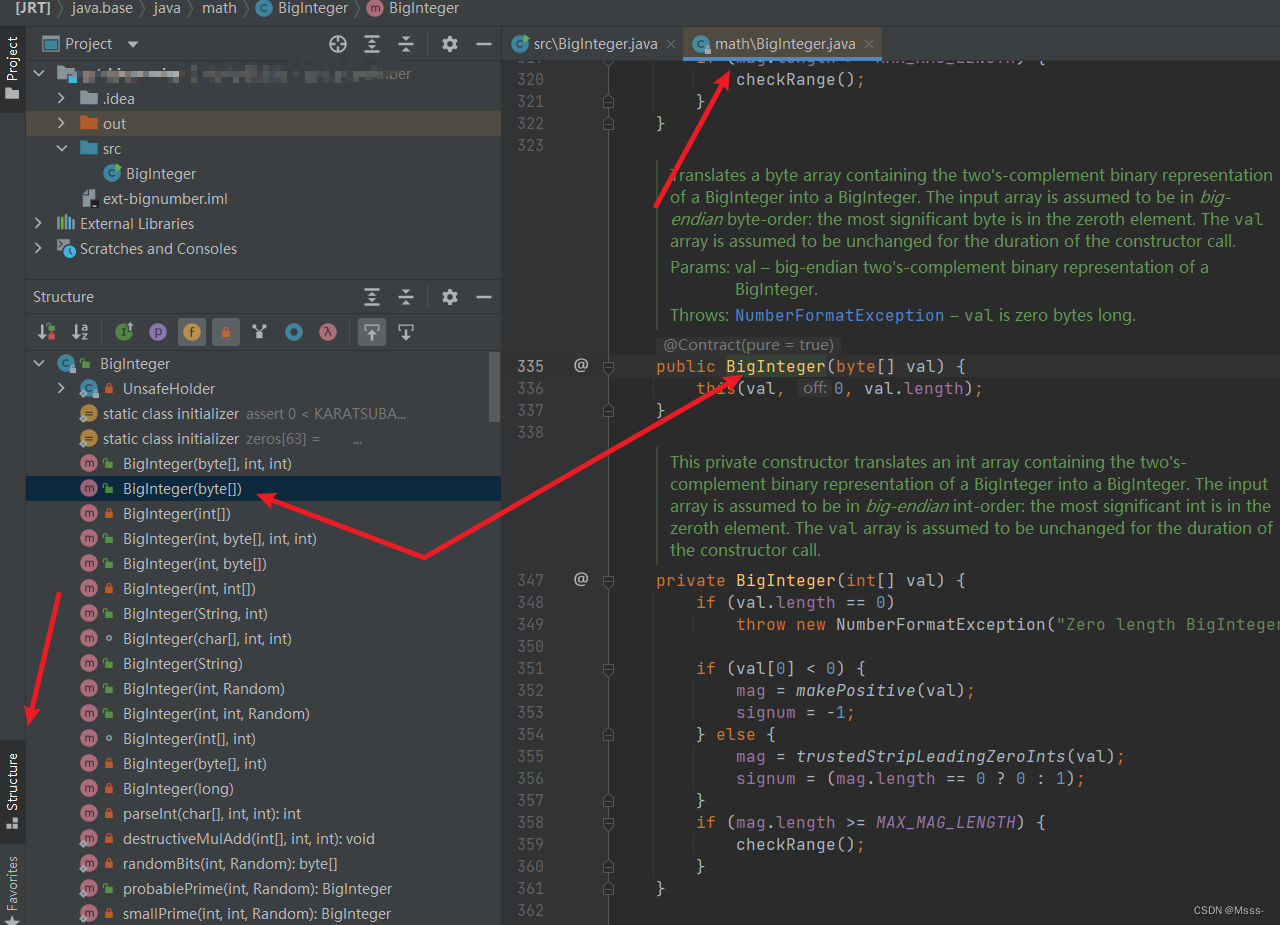Open Project view mode dropdown
1280x925 pixels.
pyautogui.click(x=133, y=44)
